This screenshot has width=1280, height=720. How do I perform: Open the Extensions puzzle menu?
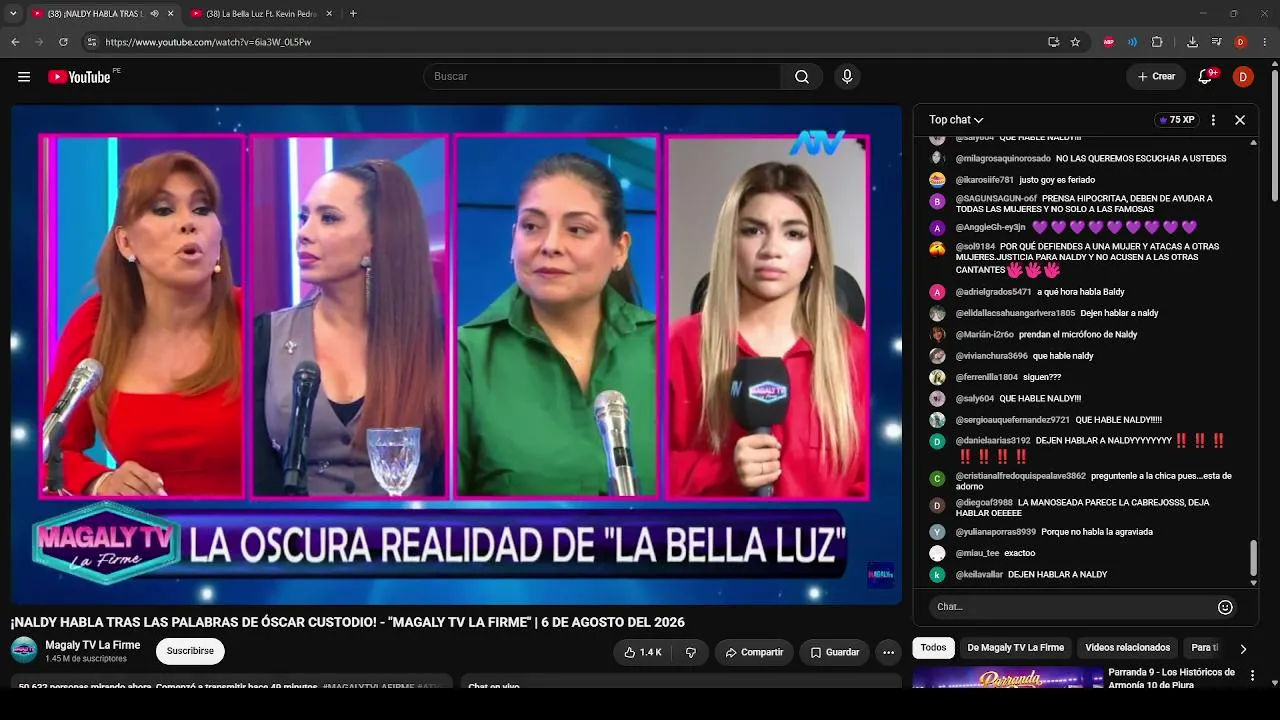(x=1157, y=42)
